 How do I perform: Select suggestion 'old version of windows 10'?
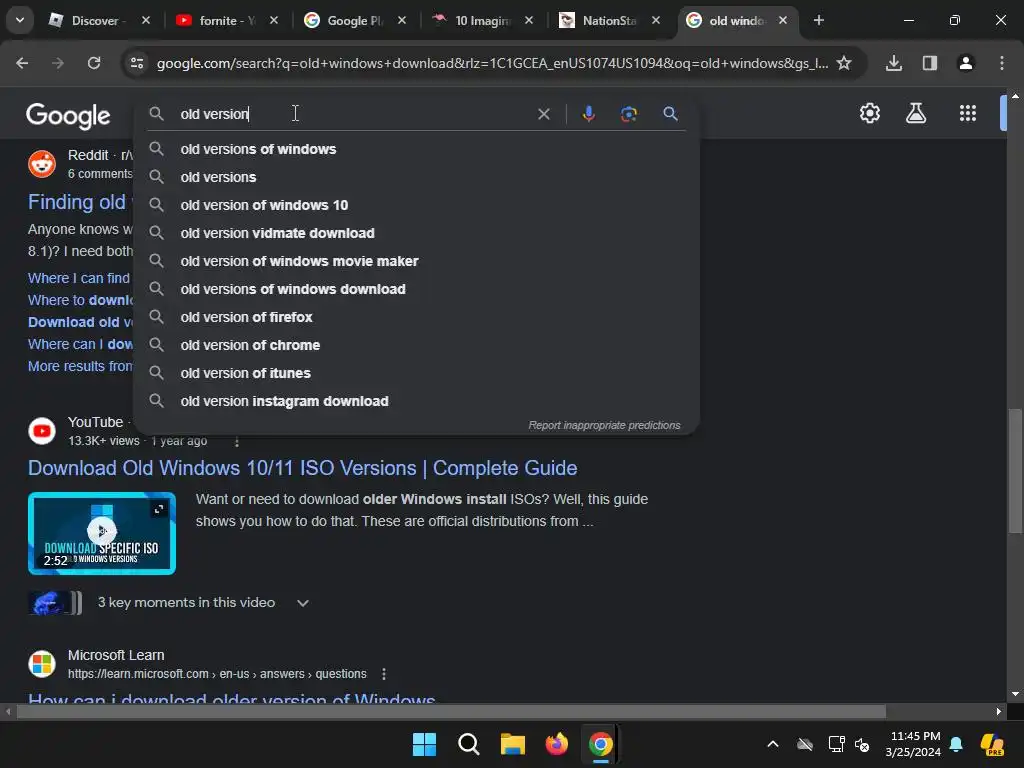click(x=417, y=205)
